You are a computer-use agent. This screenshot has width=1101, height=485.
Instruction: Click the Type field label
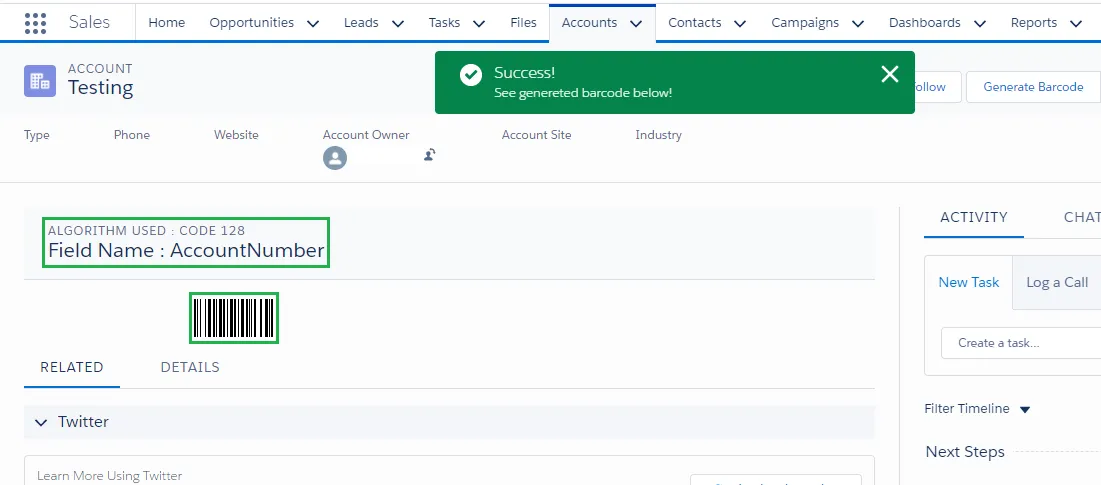pyautogui.click(x=37, y=135)
